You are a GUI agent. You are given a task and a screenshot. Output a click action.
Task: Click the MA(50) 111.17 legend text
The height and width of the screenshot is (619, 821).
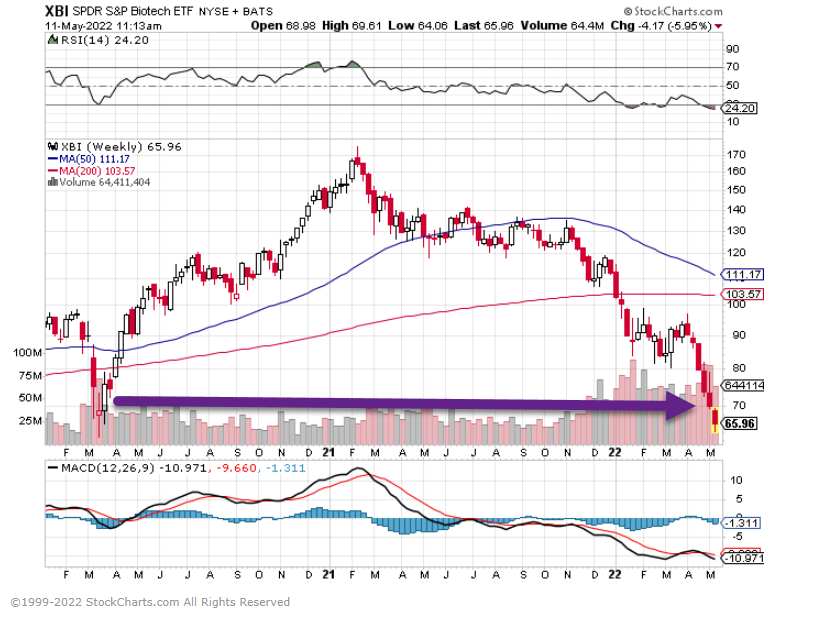[94, 159]
